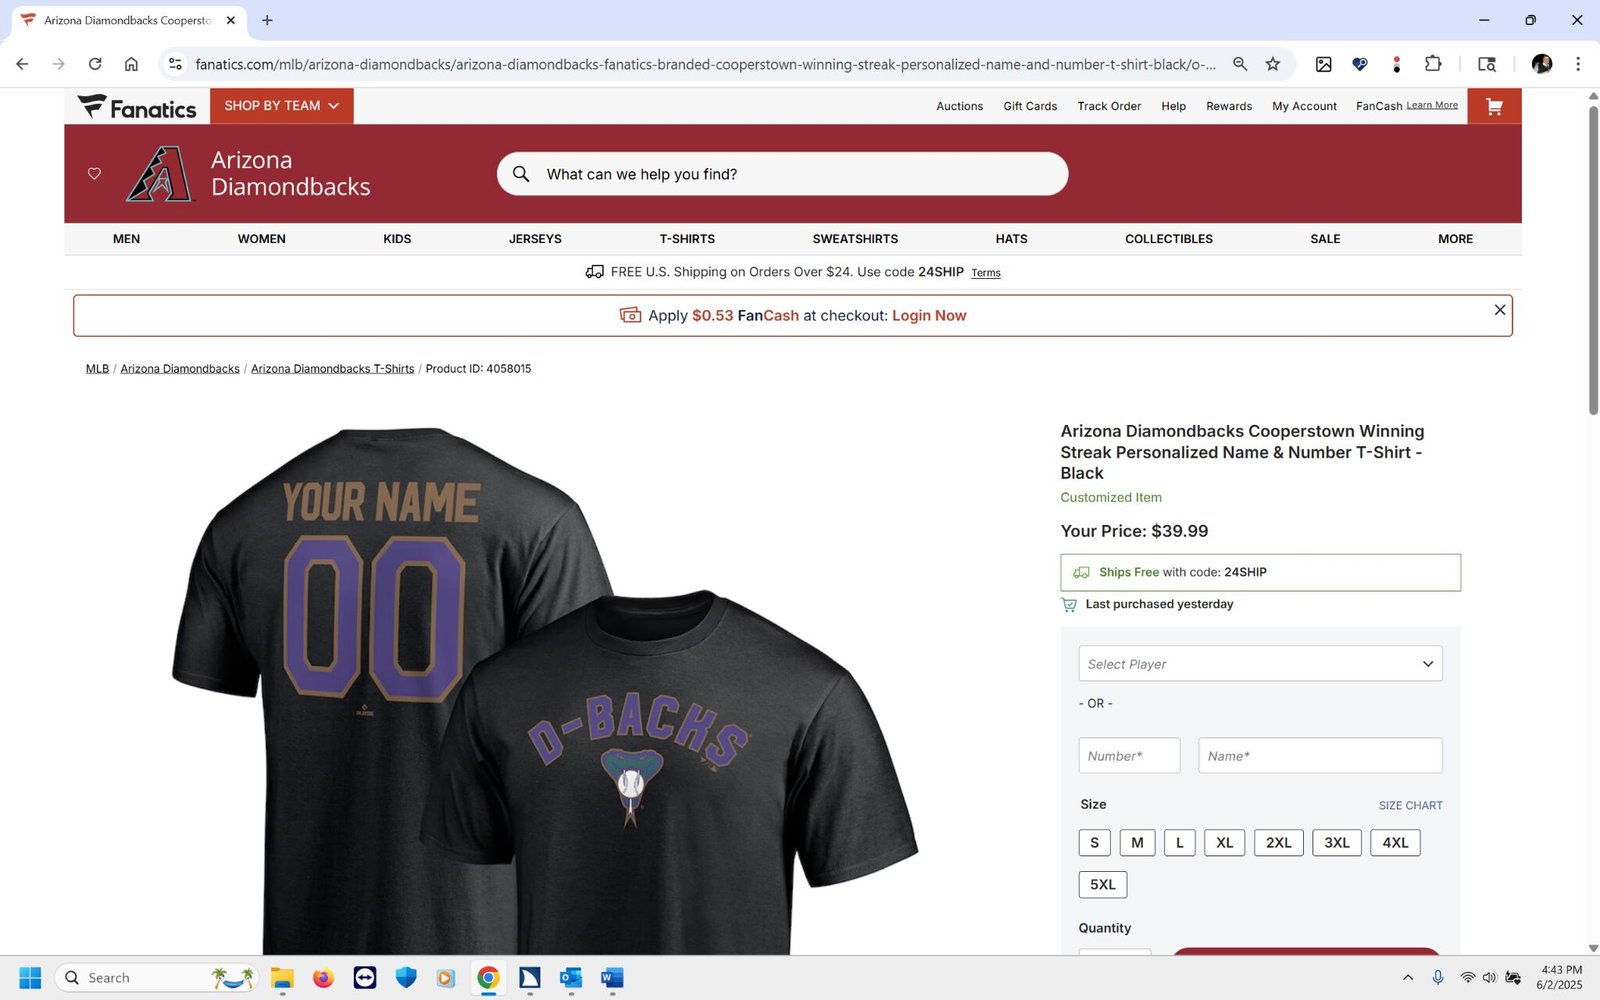Dismiss the FanCash banner
The height and width of the screenshot is (1000, 1600).
(x=1500, y=310)
